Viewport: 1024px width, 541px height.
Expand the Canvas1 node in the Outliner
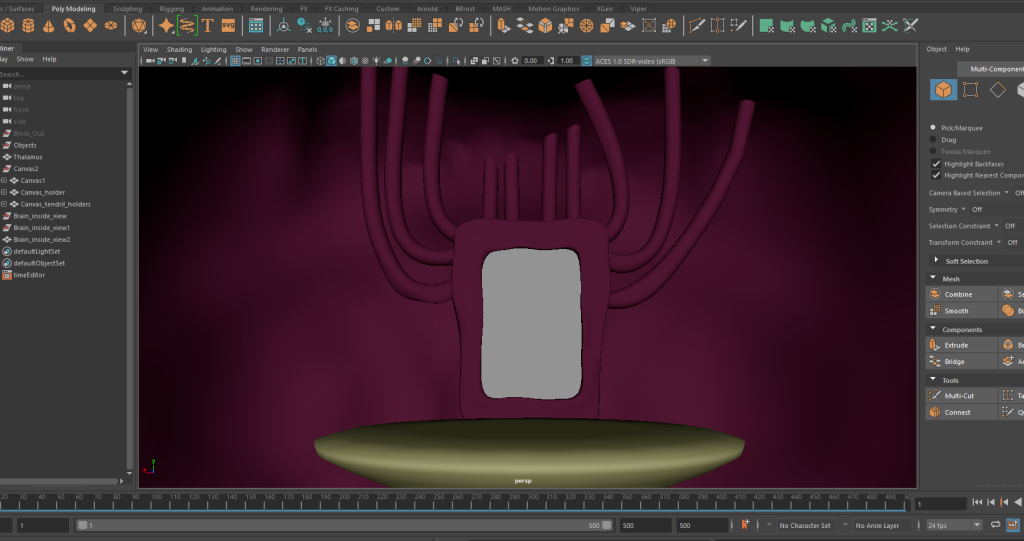coord(4,181)
